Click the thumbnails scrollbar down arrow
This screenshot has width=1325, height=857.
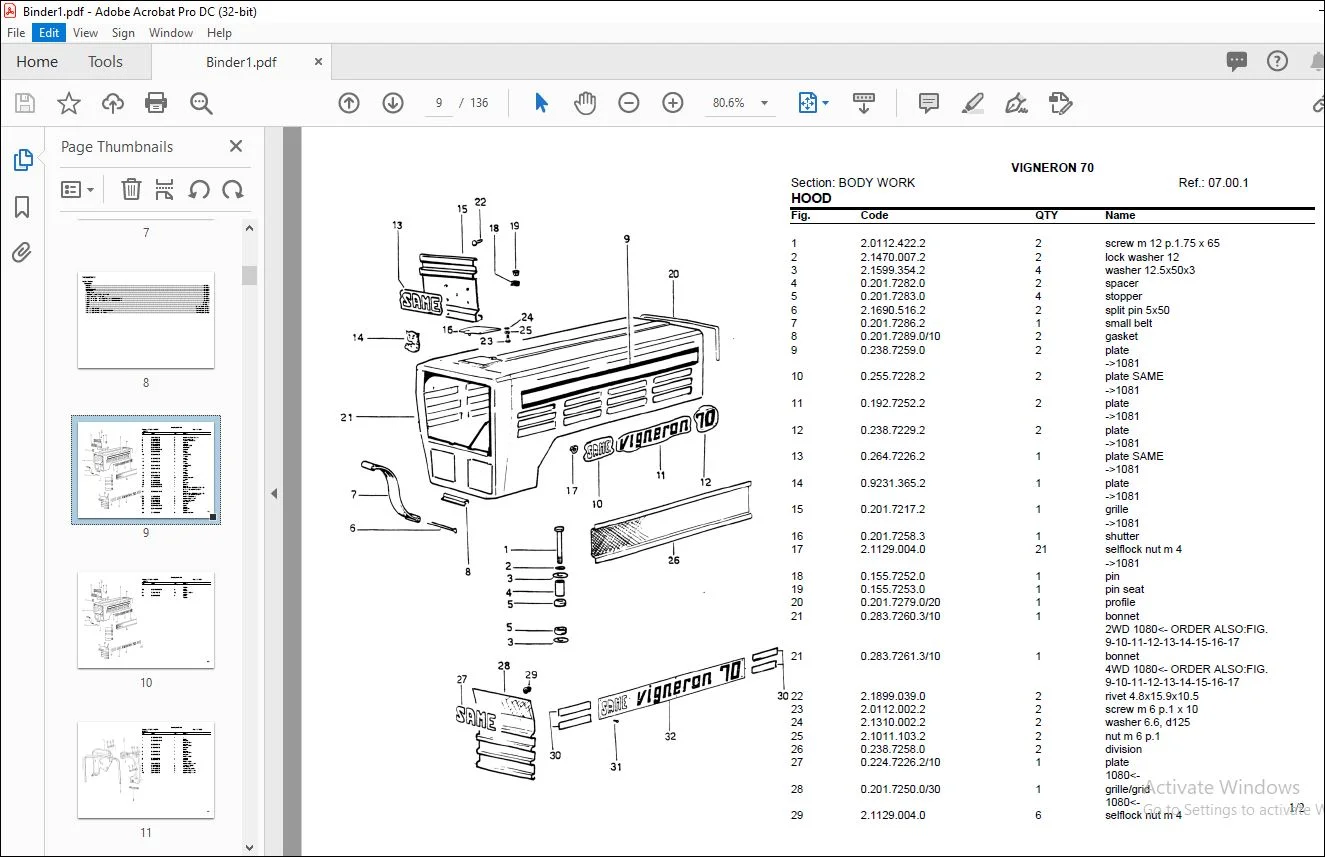click(x=249, y=848)
